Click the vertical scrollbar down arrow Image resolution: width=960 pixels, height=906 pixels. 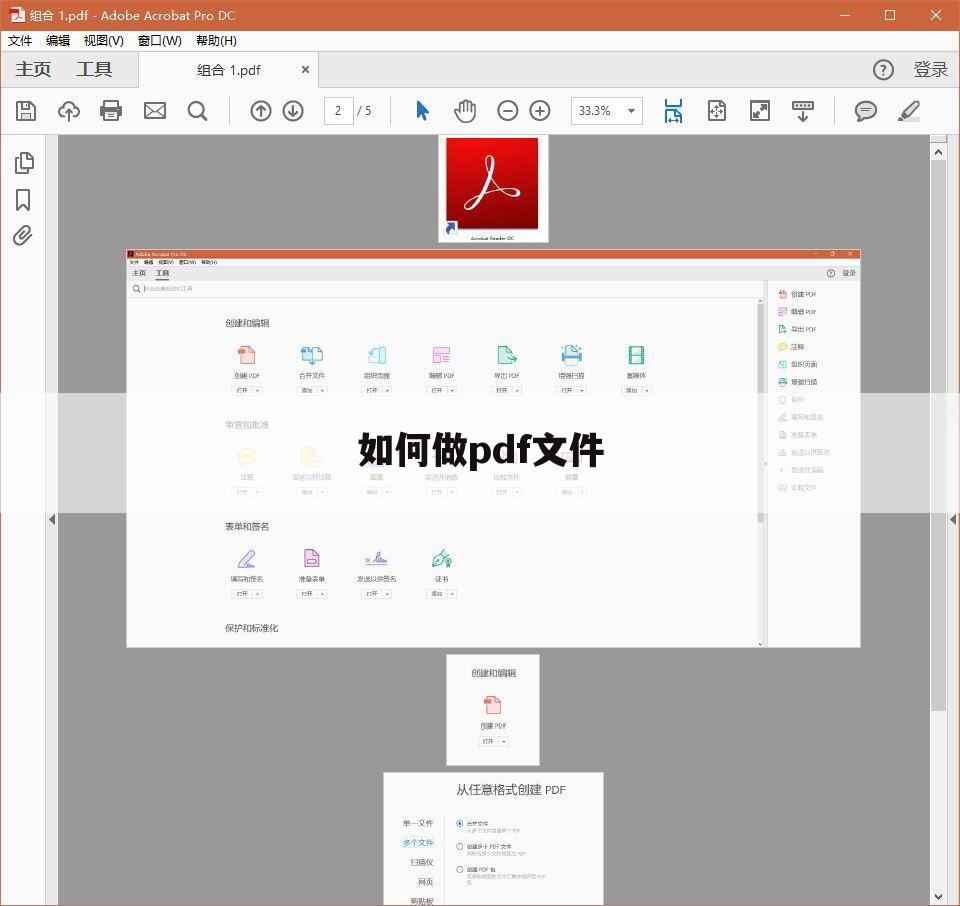click(938, 897)
